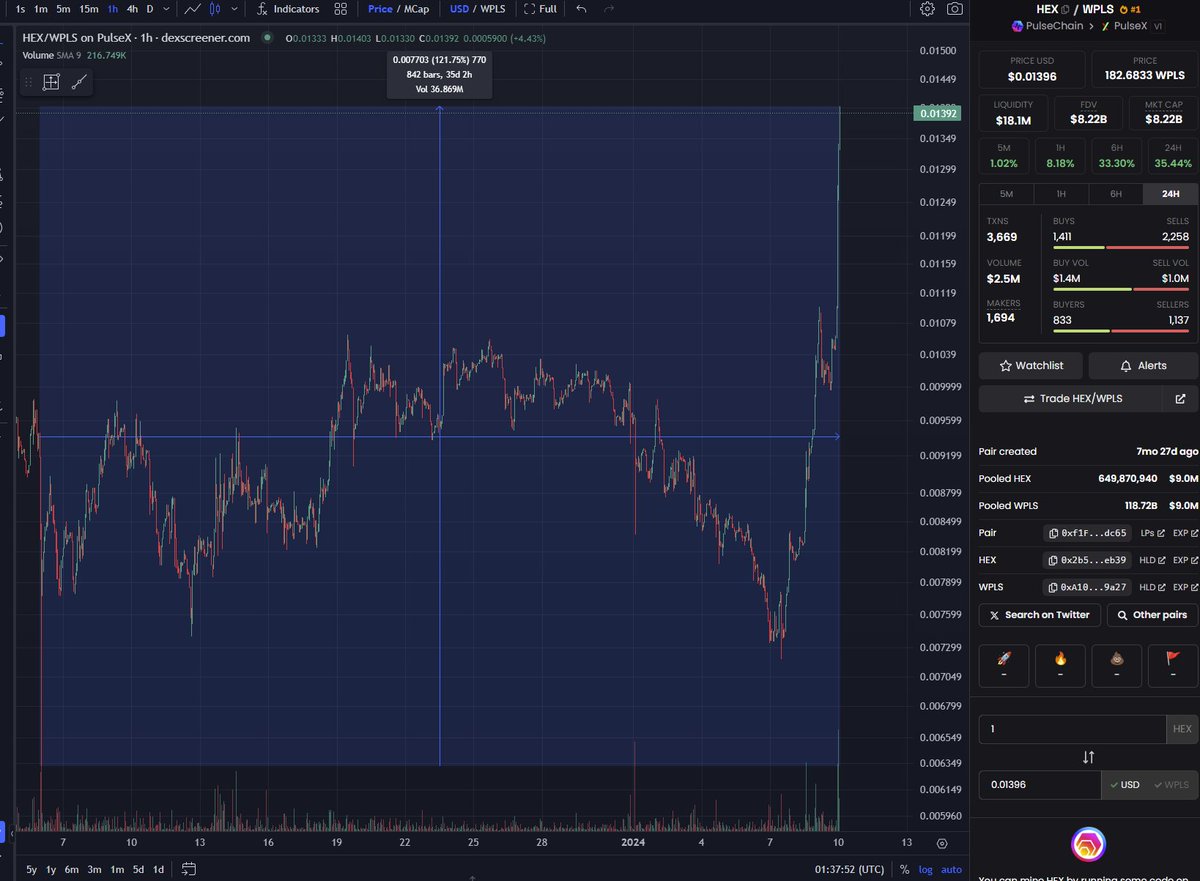Select the 1m timeframe in top toolbar
Image resolution: width=1200 pixels, height=881 pixels.
click(41, 9)
